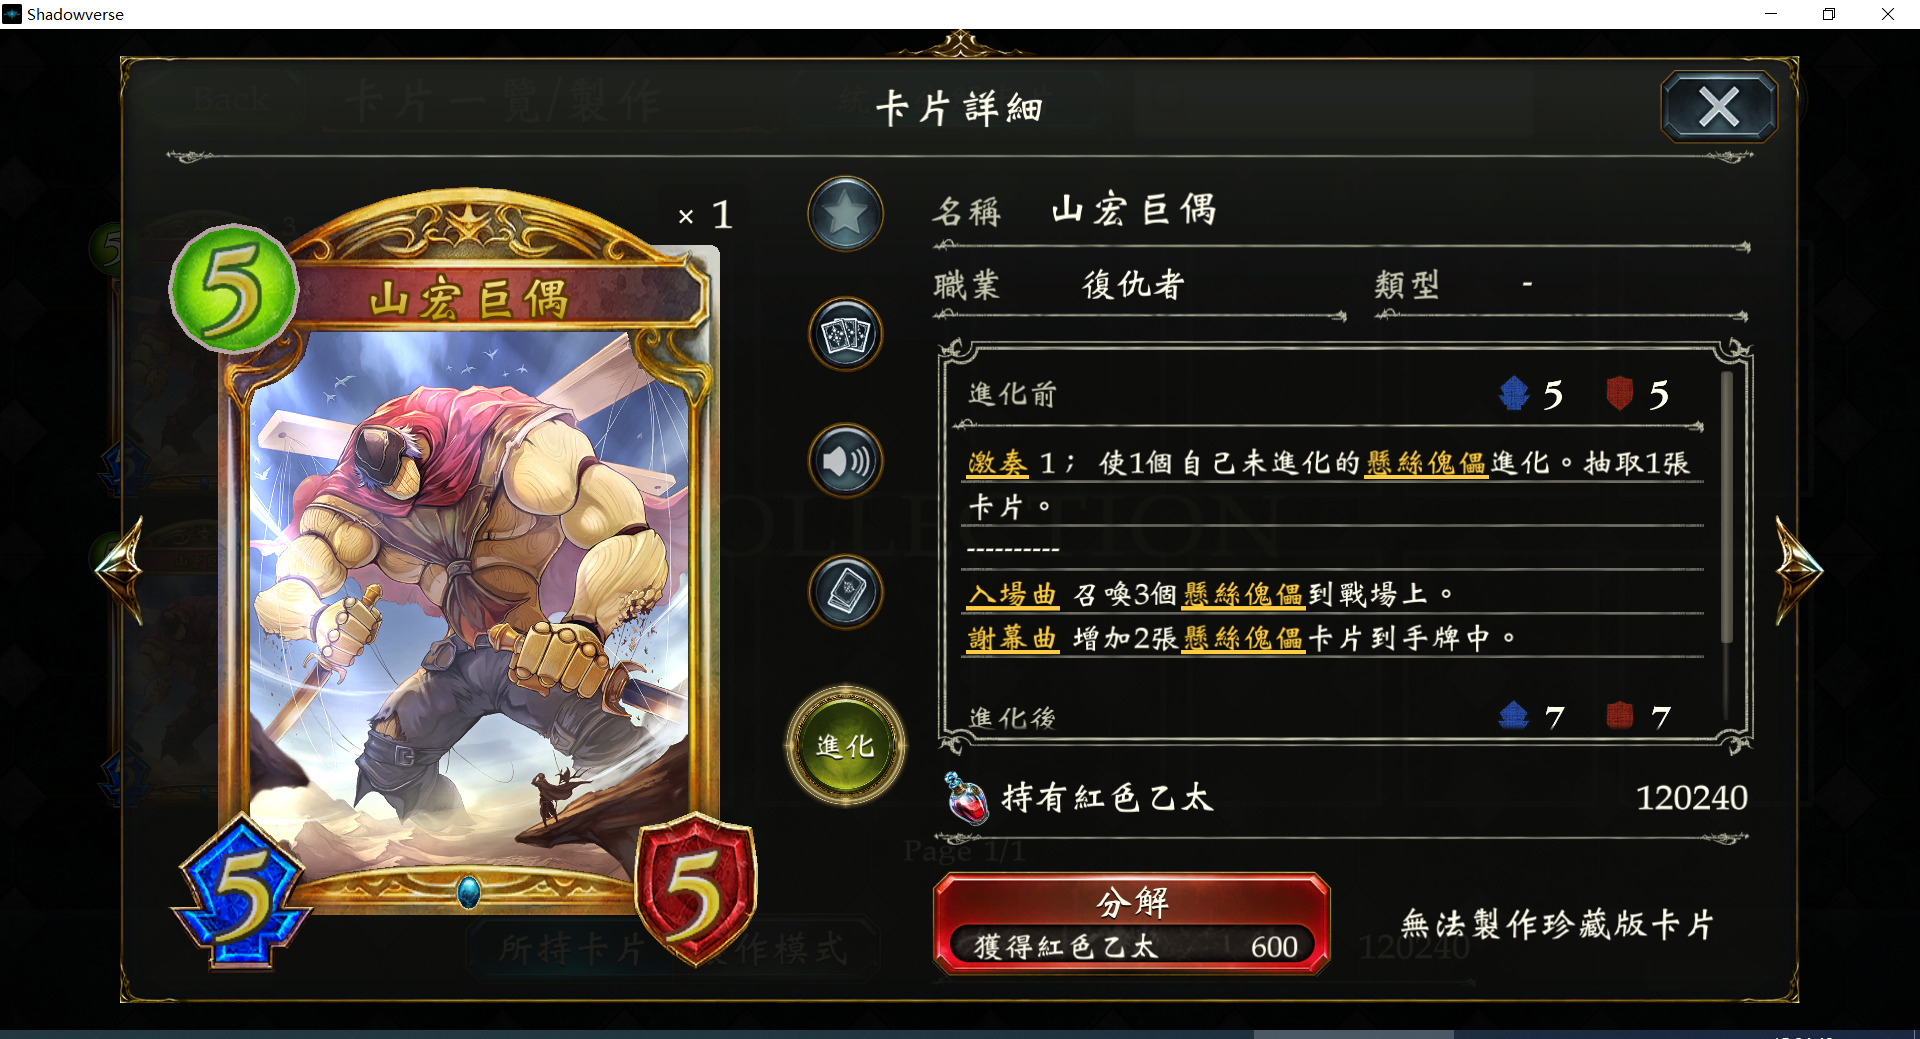The image size is (1920, 1039).
Task: Click the red 分解 liquefy button
Action: tap(1131, 923)
